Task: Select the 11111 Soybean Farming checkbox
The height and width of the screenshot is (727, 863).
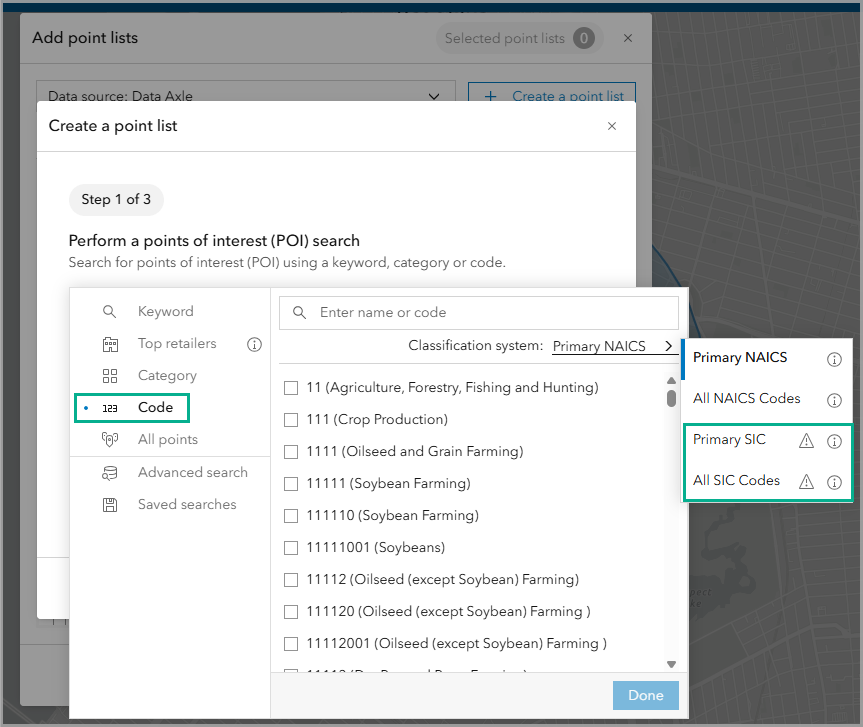Action: pyautogui.click(x=291, y=484)
